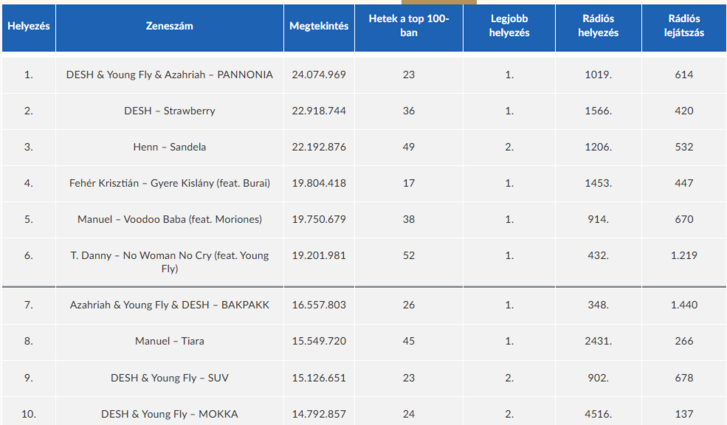
Task: Click radio plays 137 for MOKKA
Action: [x=684, y=414]
